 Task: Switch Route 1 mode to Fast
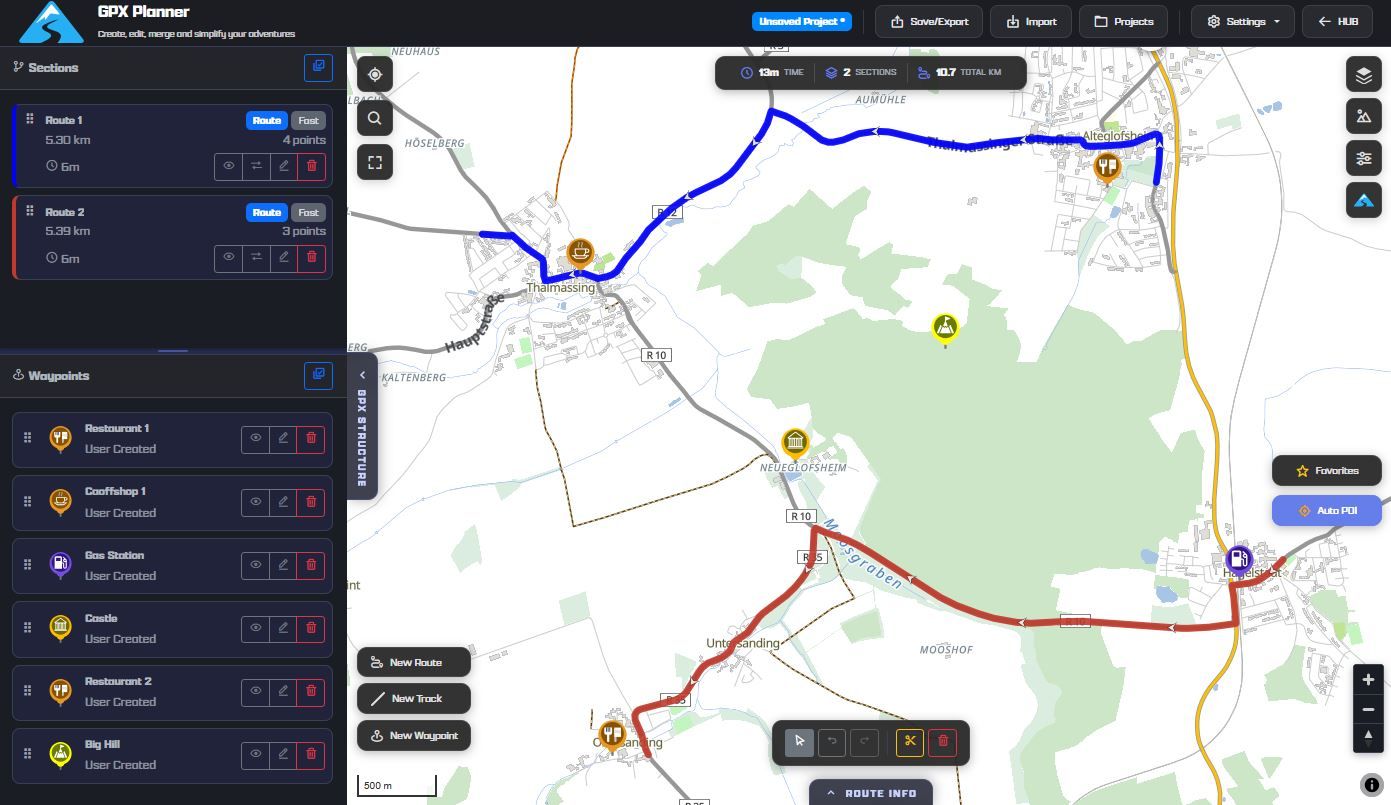[308, 120]
